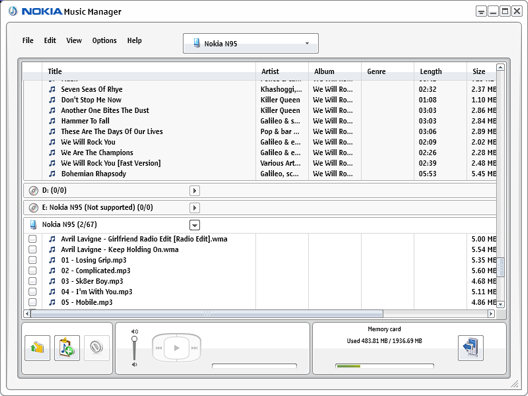Click the vertical scrollbar down arrow
Image resolution: width=528 pixels, height=396 pixels.
(500, 304)
